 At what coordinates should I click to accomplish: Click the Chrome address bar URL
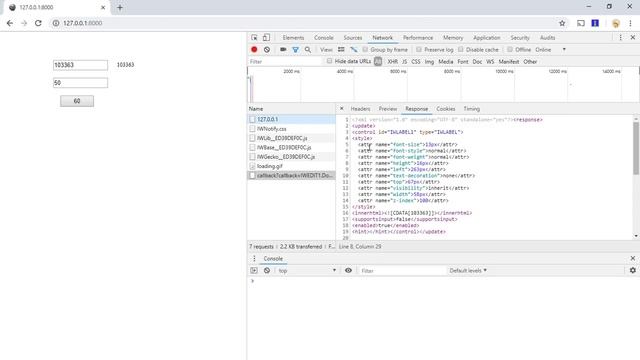(x=82, y=23)
